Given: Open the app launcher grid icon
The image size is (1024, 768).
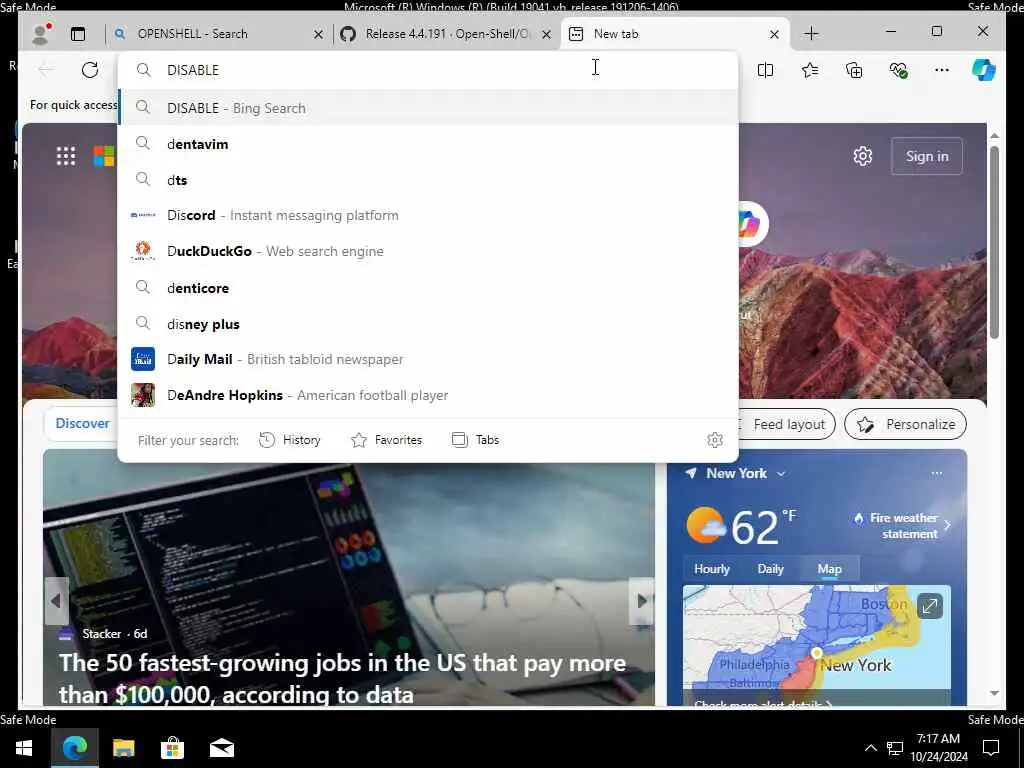Looking at the screenshot, I should click(65, 156).
